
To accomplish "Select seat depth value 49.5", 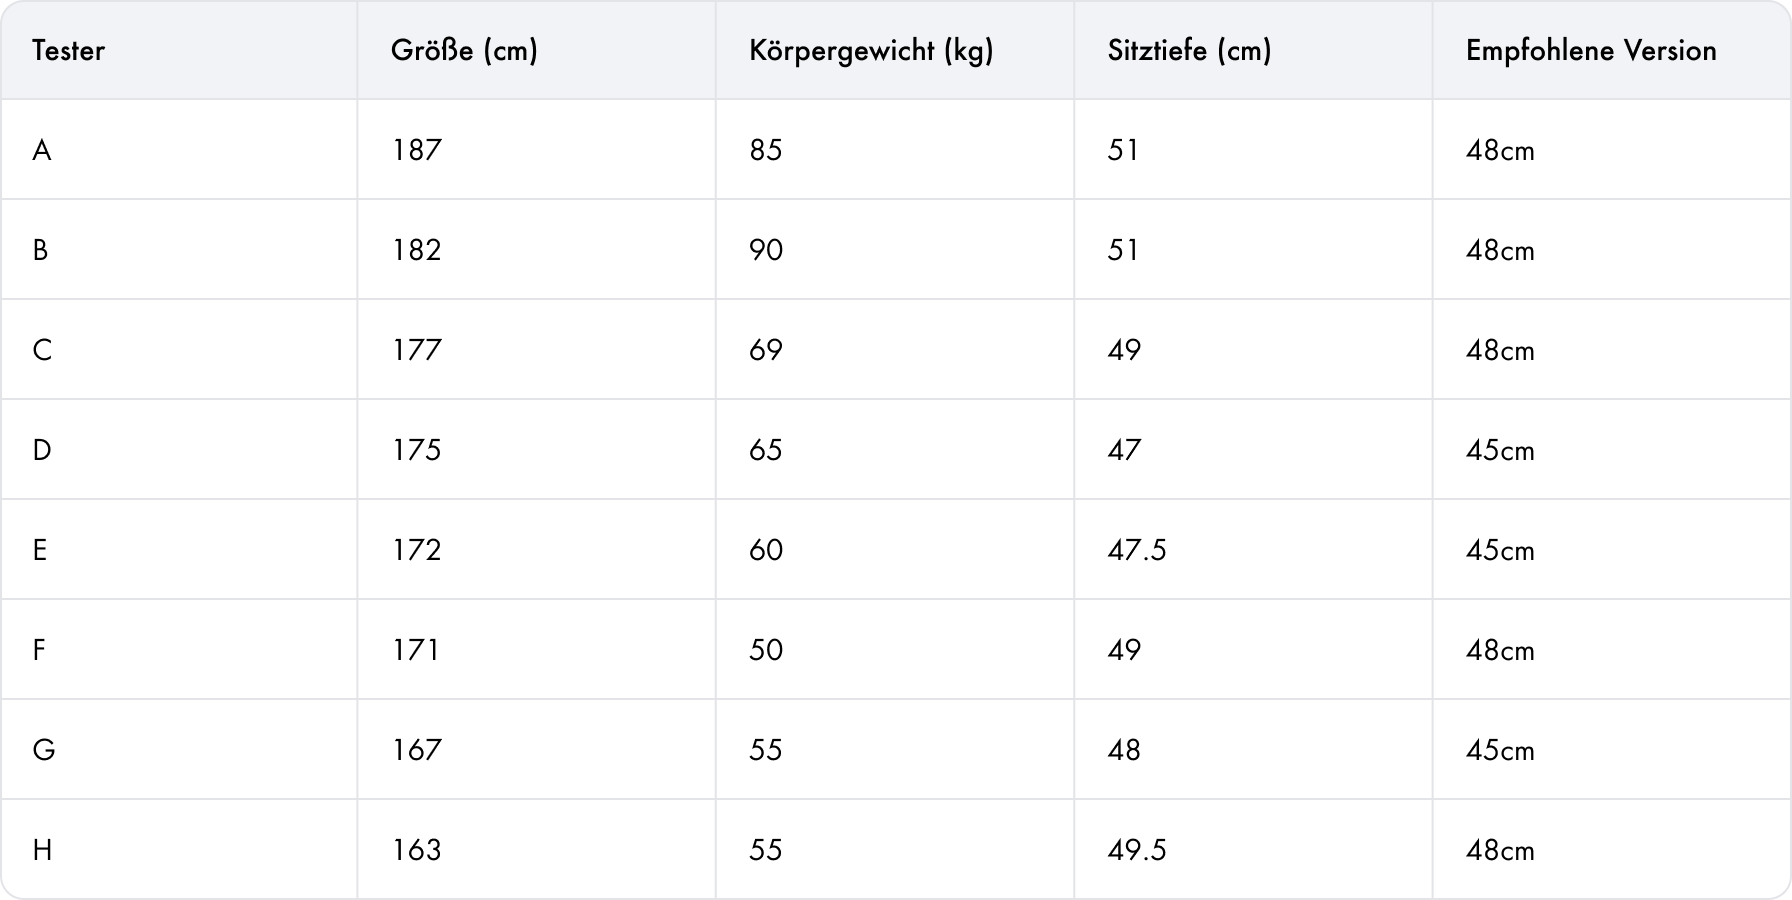I will point(1137,850).
